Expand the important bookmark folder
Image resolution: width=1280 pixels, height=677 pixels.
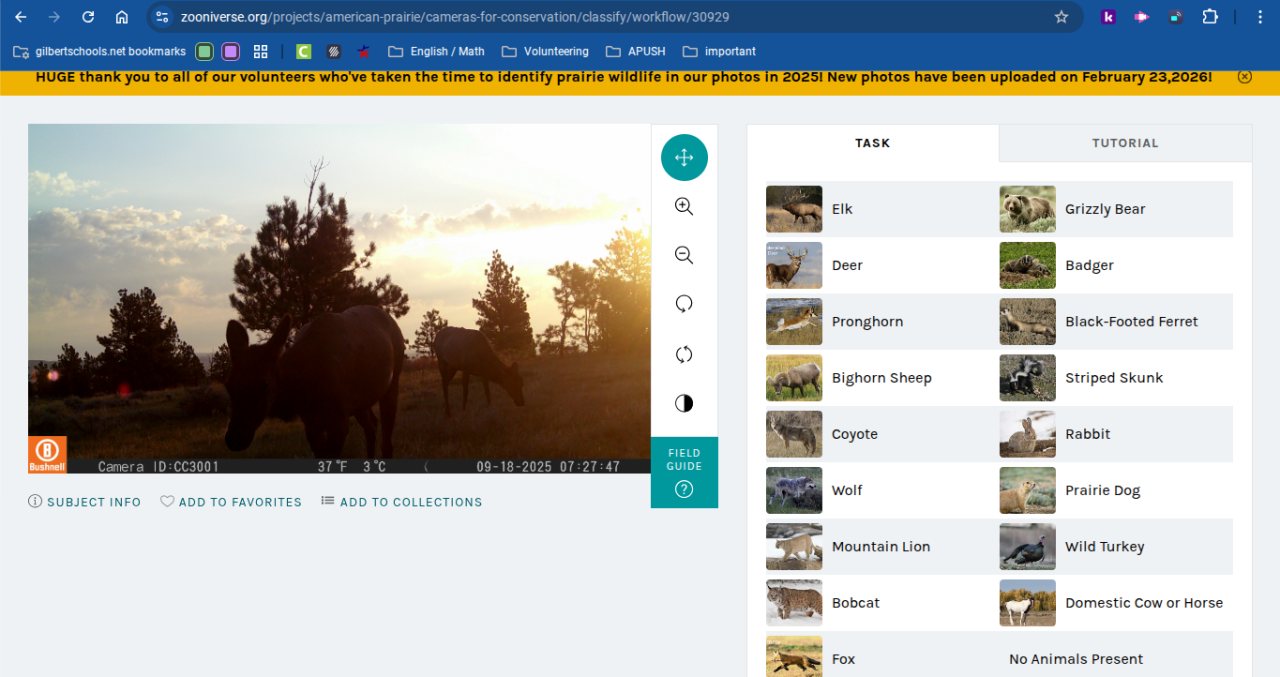click(x=719, y=51)
